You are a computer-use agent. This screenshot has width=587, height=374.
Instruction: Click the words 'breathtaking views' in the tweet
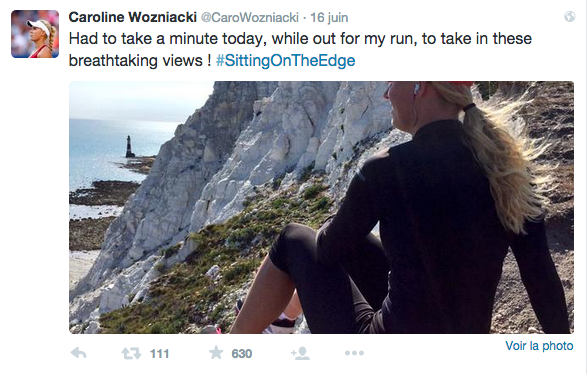136,60
